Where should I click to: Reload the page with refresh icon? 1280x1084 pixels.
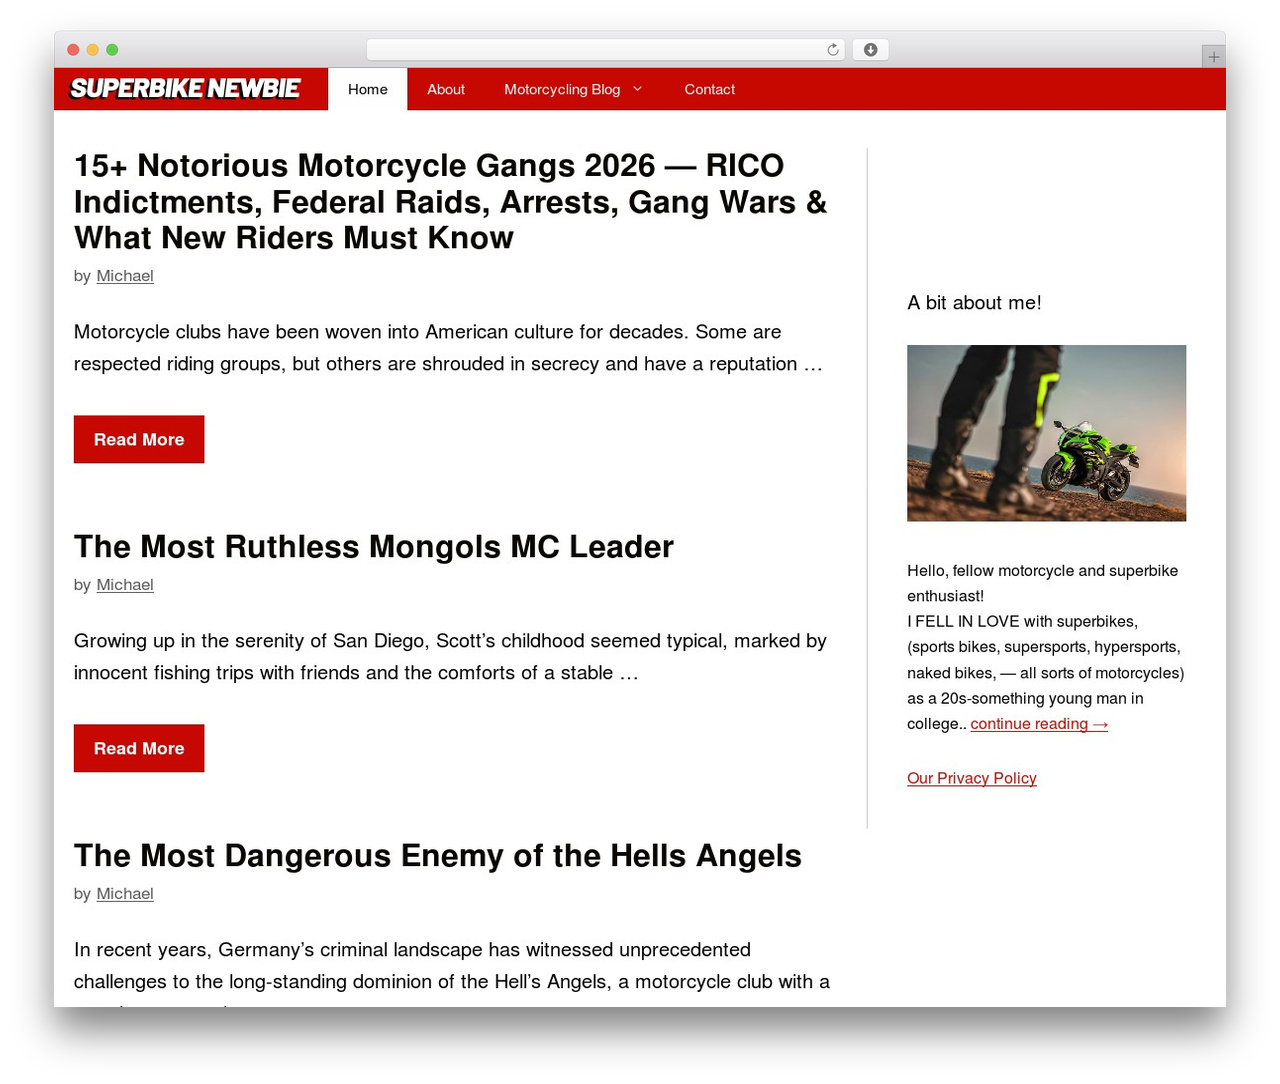point(832,50)
